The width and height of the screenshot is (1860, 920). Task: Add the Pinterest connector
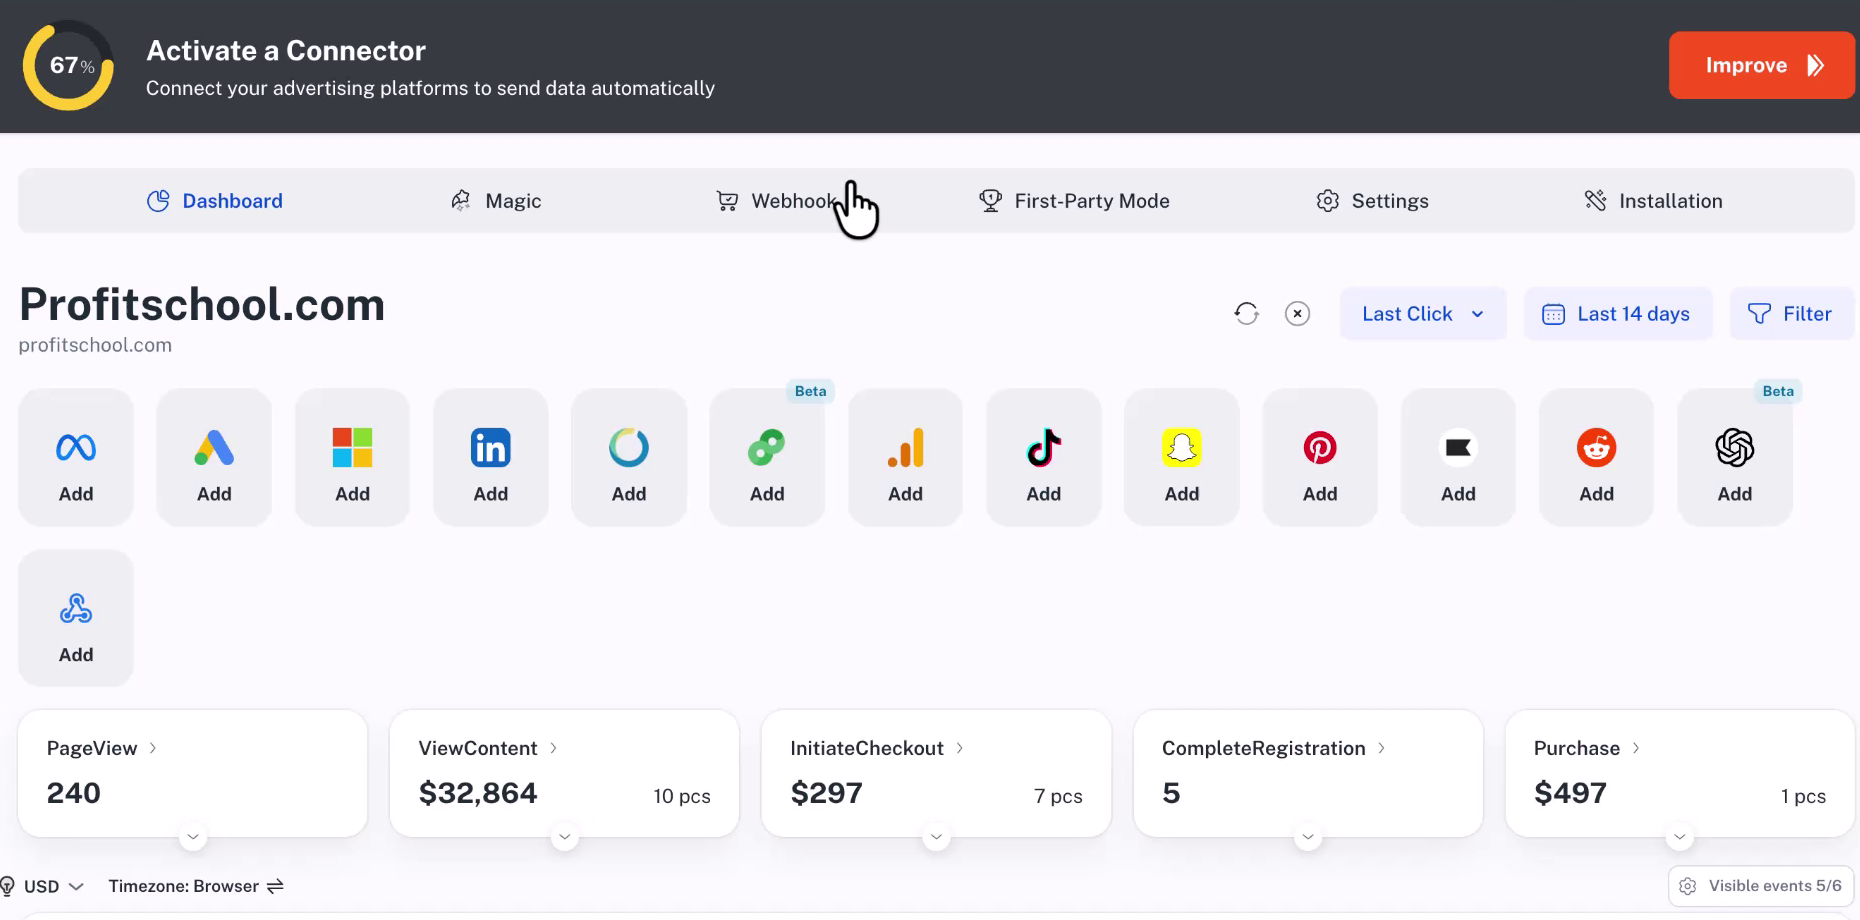coord(1320,458)
